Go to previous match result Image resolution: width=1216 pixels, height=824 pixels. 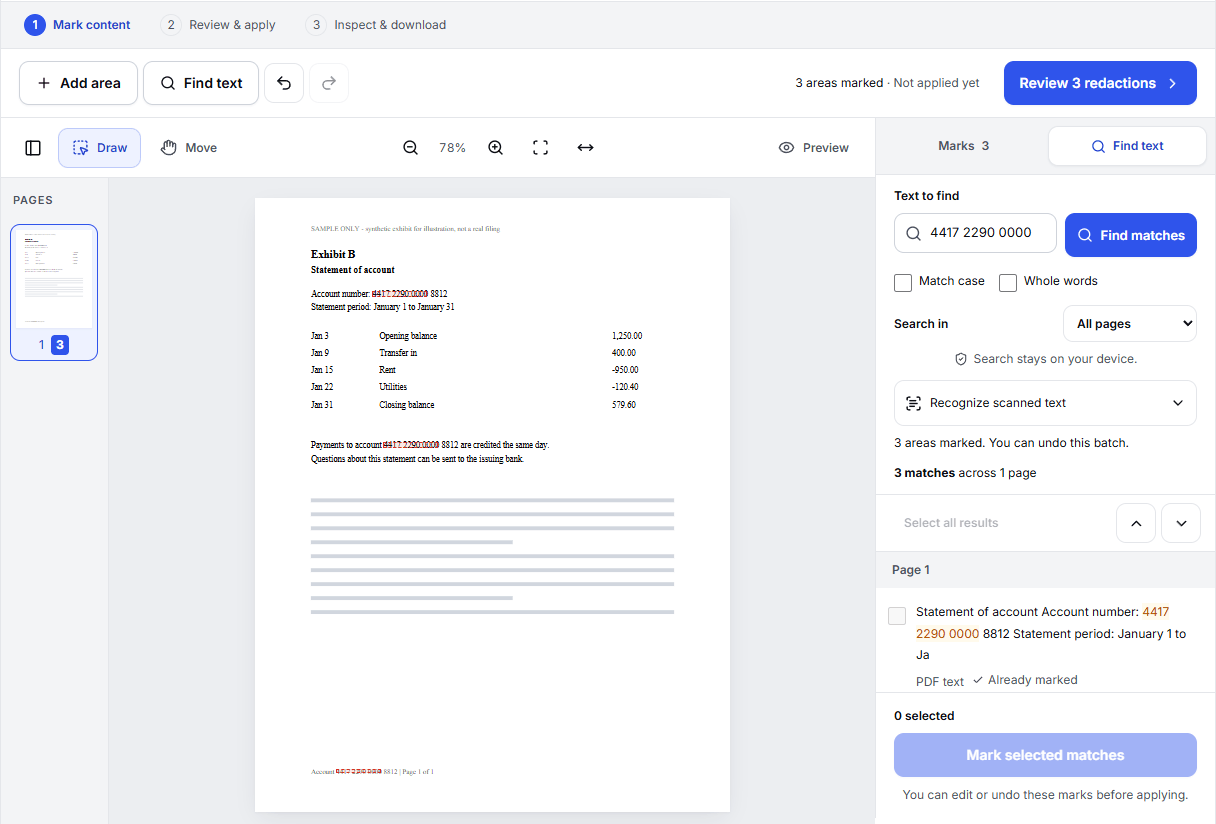1136,523
